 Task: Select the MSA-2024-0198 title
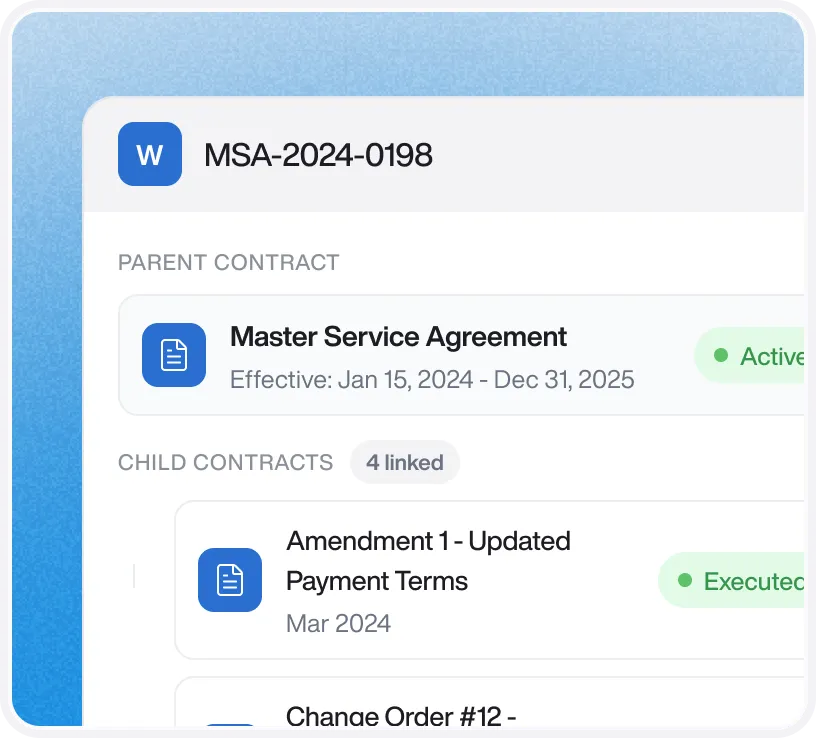coord(318,155)
